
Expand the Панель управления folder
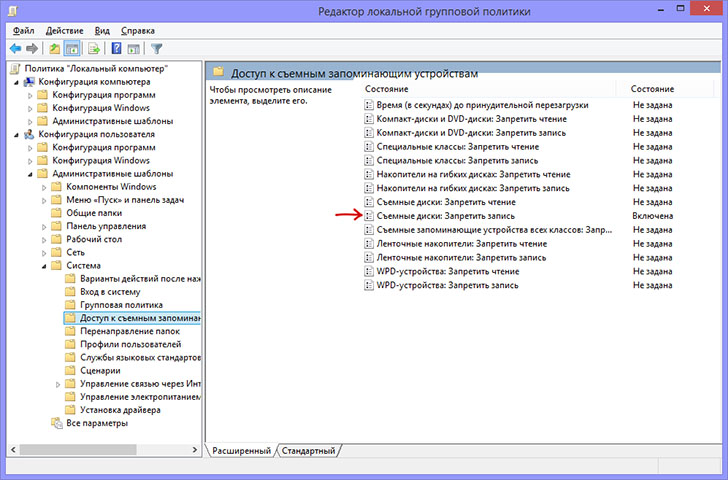44,226
